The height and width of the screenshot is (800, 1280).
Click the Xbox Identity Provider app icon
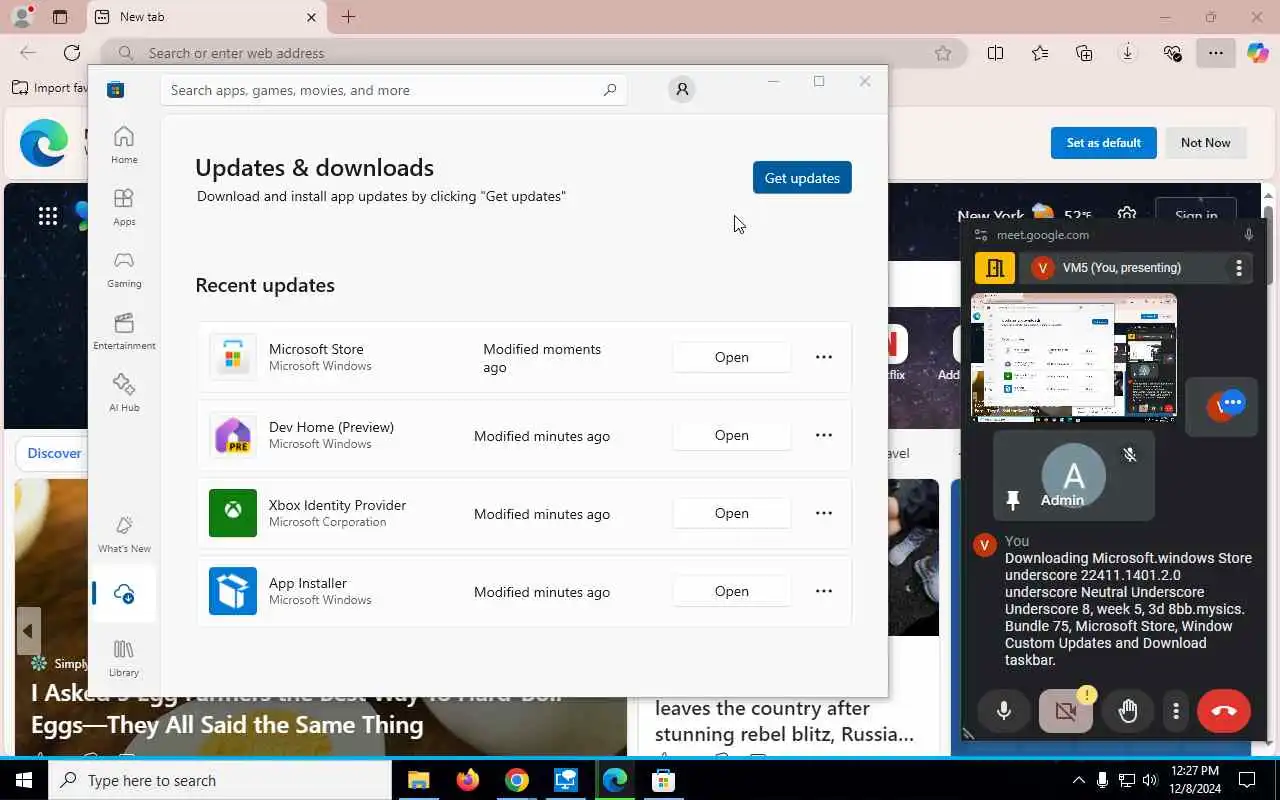233,513
